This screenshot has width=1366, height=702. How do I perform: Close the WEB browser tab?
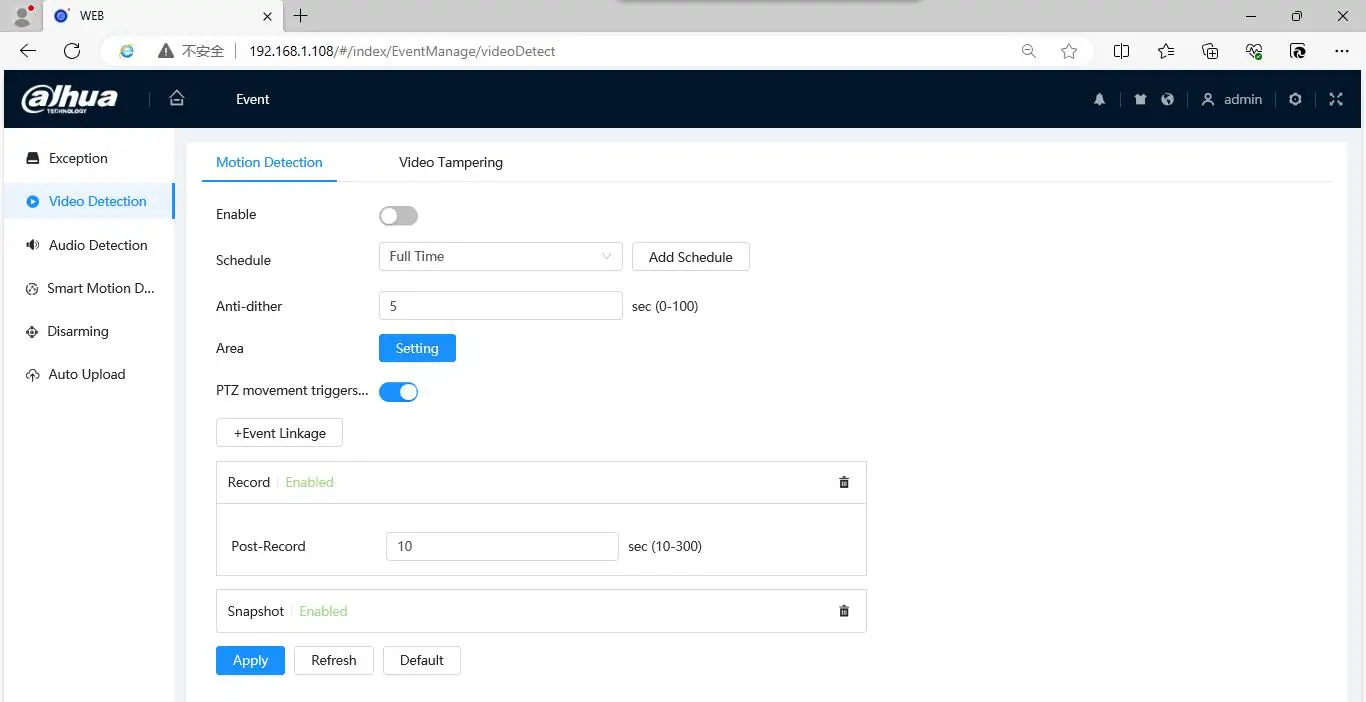point(267,16)
